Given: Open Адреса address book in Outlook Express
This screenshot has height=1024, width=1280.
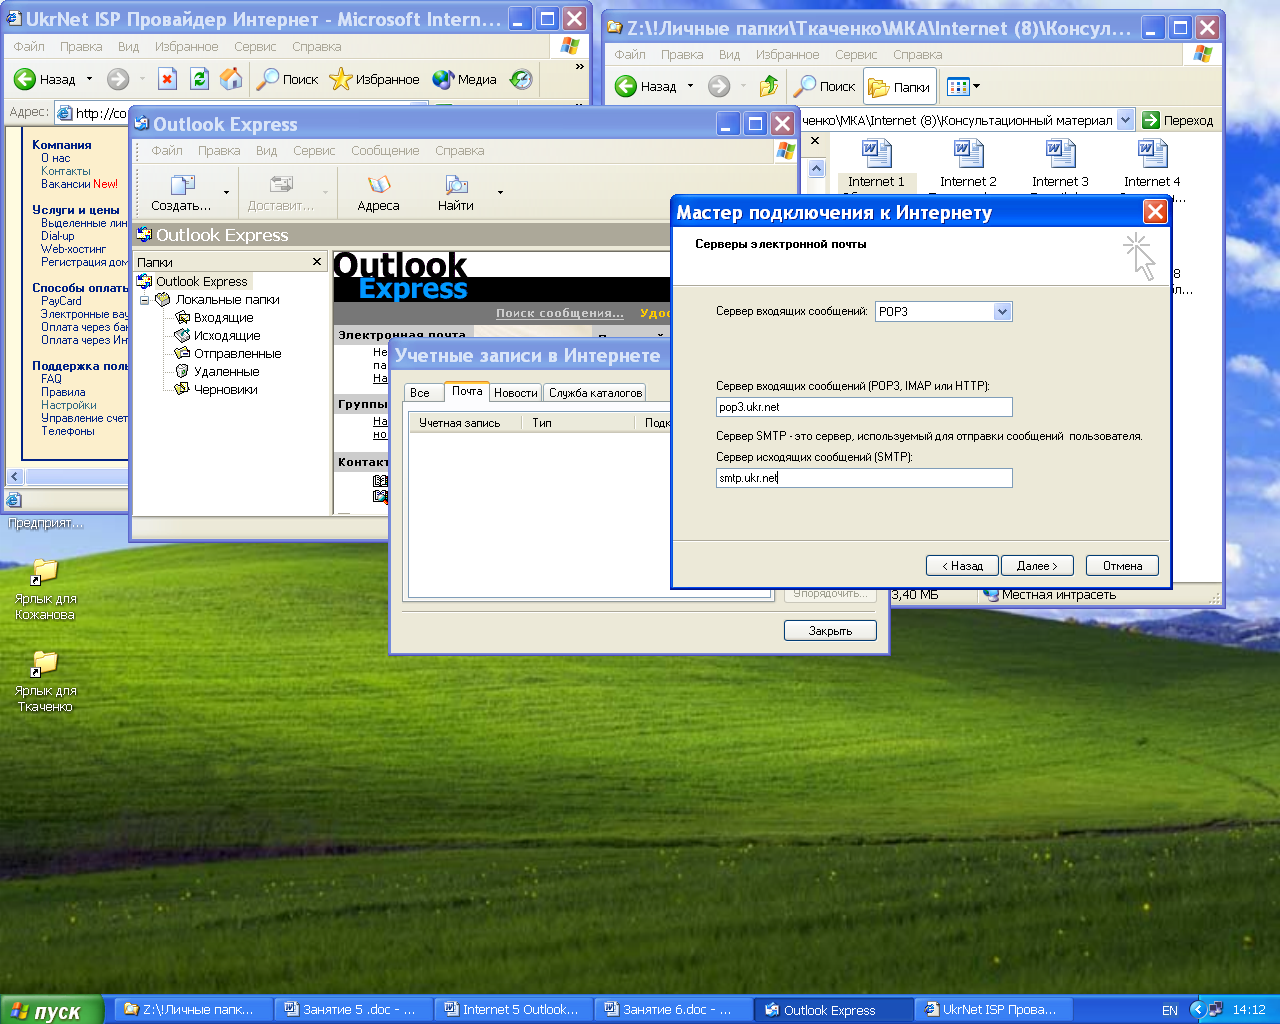Looking at the screenshot, I should pyautogui.click(x=378, y=193).
